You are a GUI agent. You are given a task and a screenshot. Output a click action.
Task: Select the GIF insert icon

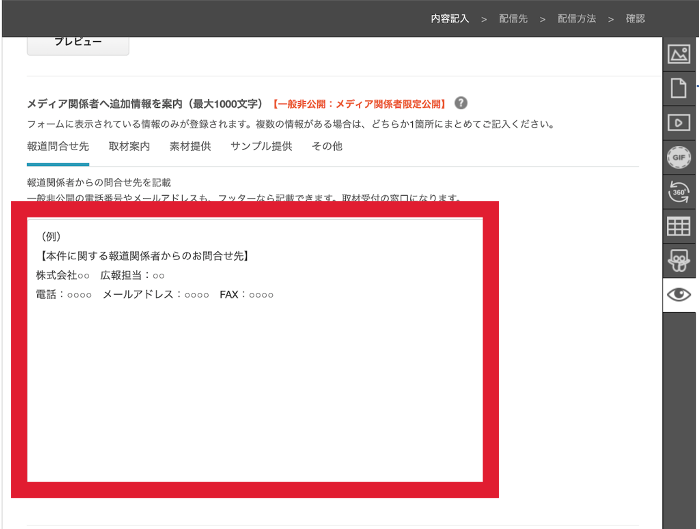[x=679, y=158]
